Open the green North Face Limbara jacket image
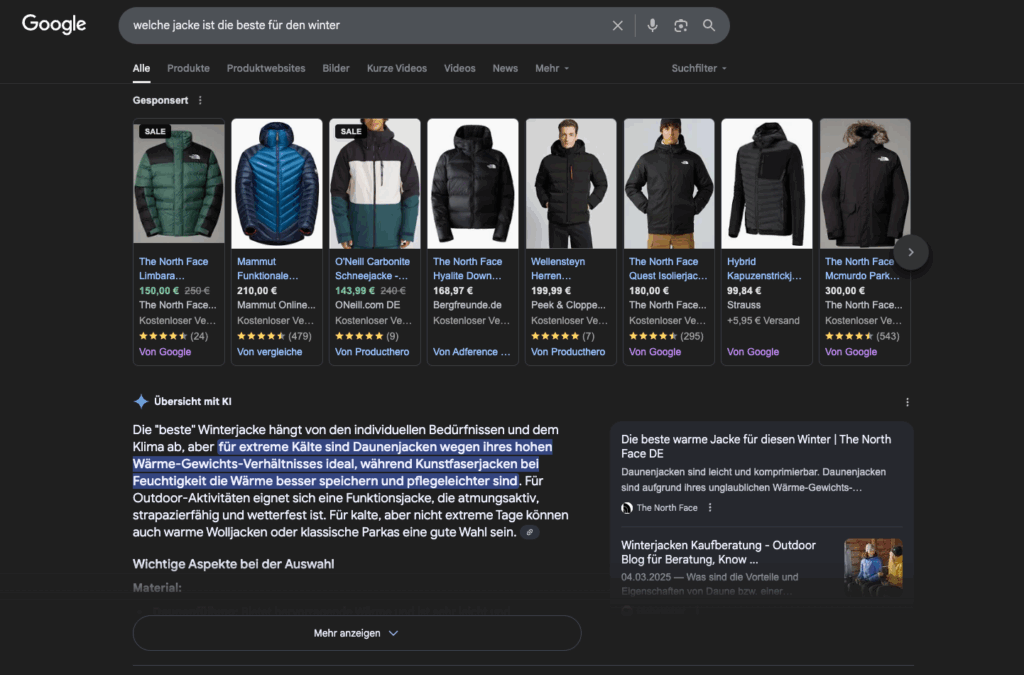Image resolution: width=1024 pixels, height=675 pixels. pos(178,183)
